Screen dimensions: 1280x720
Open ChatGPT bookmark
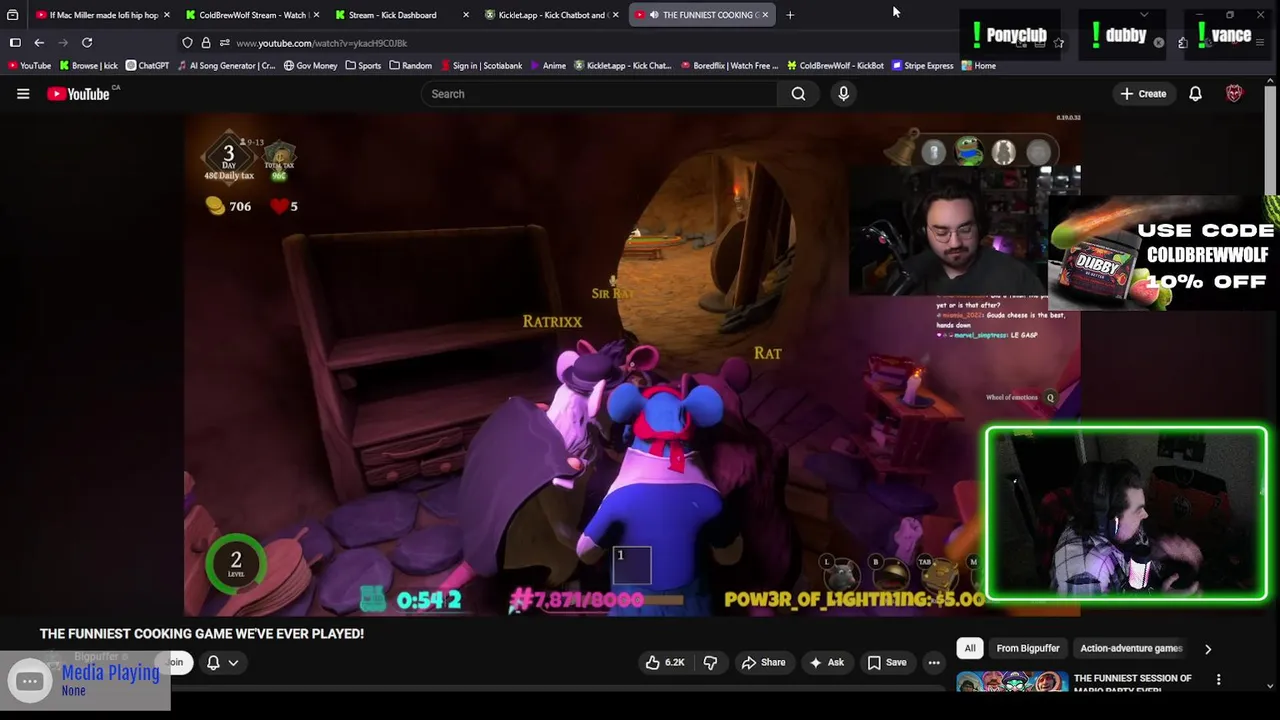(147, 66)
